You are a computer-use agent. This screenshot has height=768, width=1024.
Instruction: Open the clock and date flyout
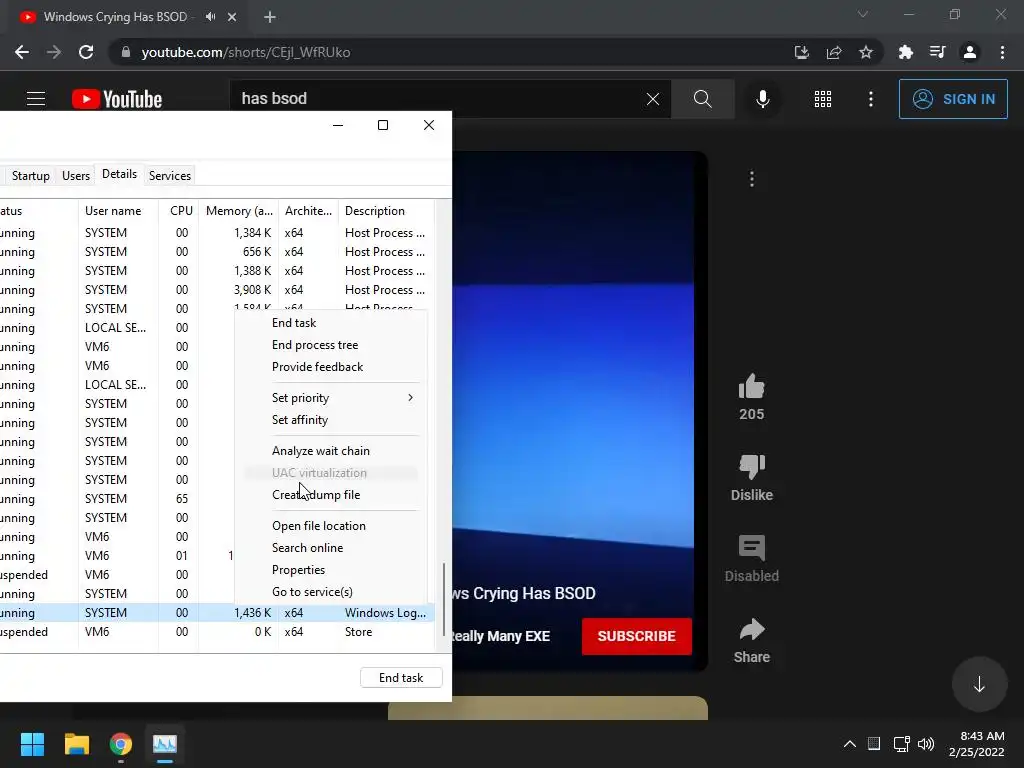tap(977, 744)
